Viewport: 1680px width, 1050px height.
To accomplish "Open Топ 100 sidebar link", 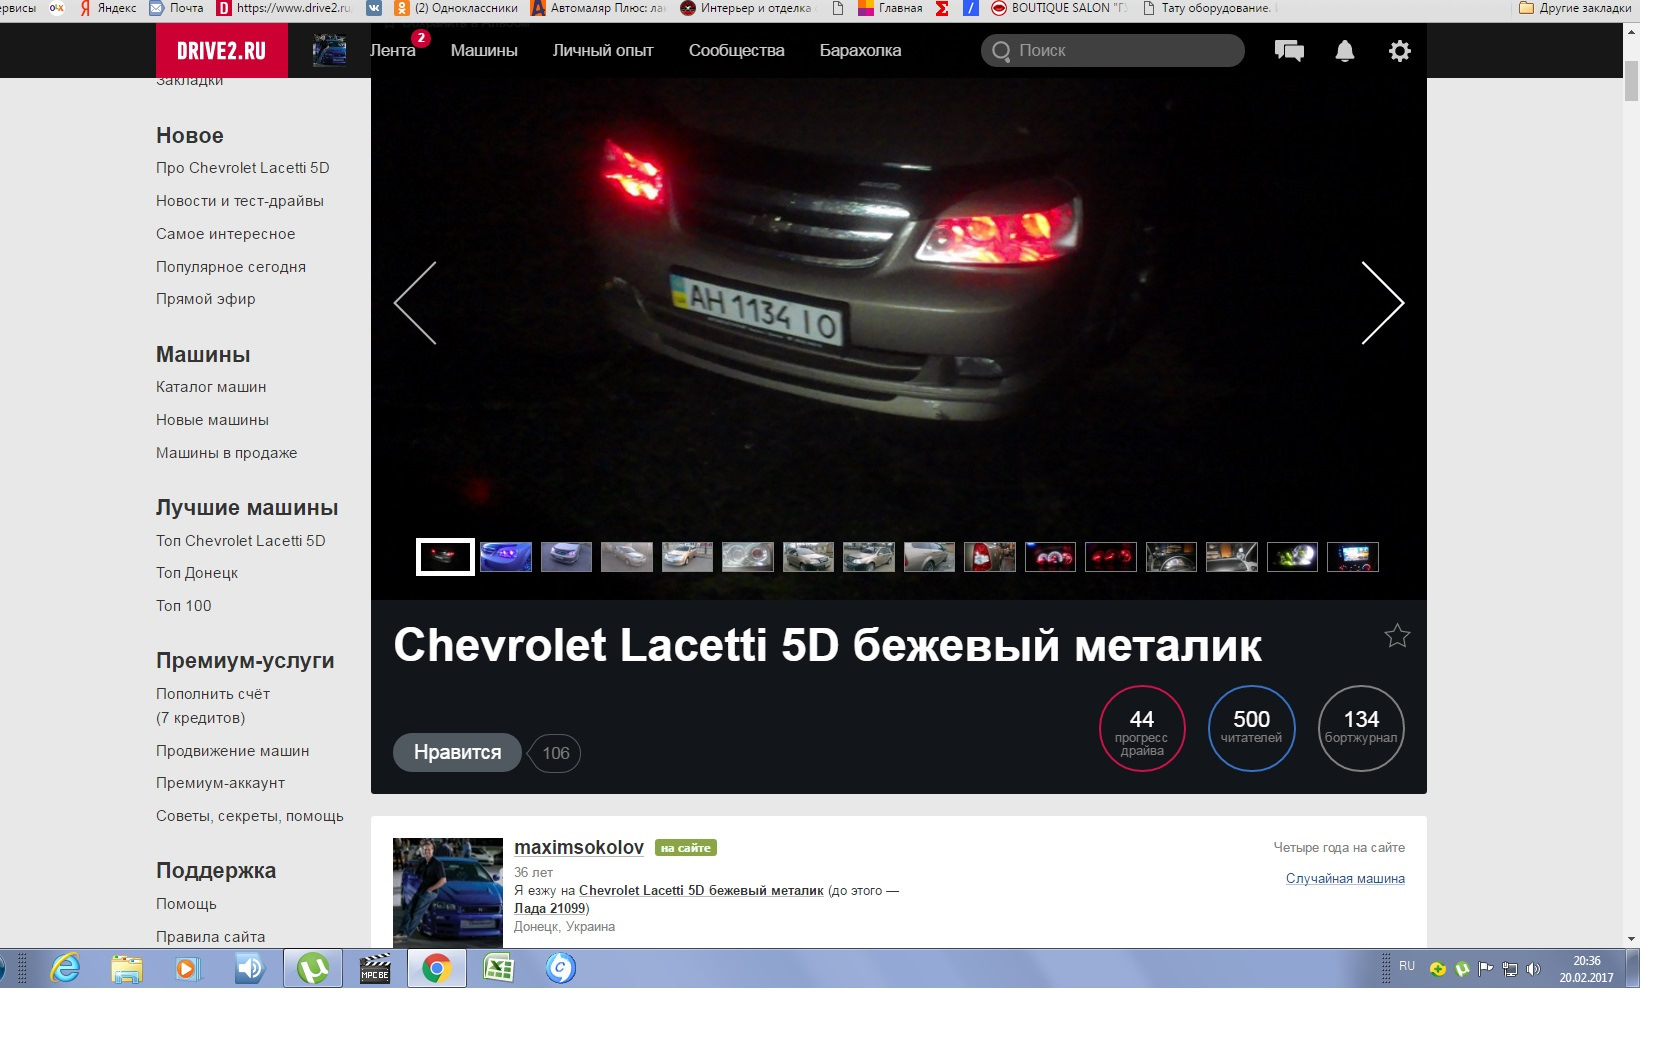I will pyautogui.click(x=184, y=606).
